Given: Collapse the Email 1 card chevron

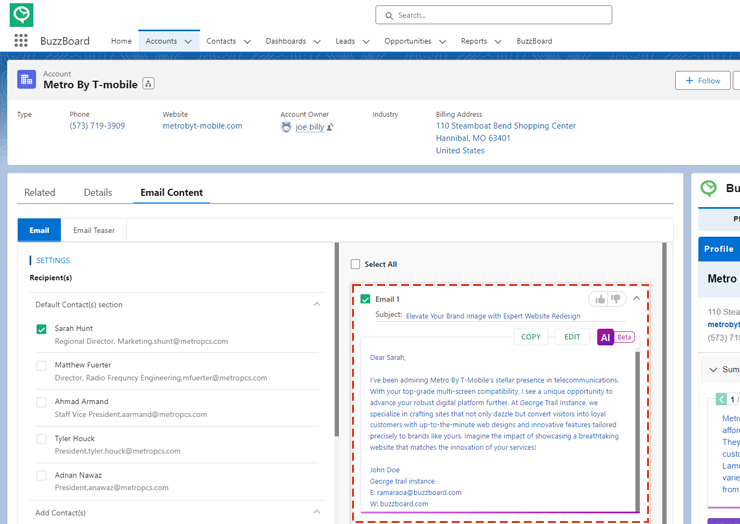Looking at the screenshot, I should [636, 298].
